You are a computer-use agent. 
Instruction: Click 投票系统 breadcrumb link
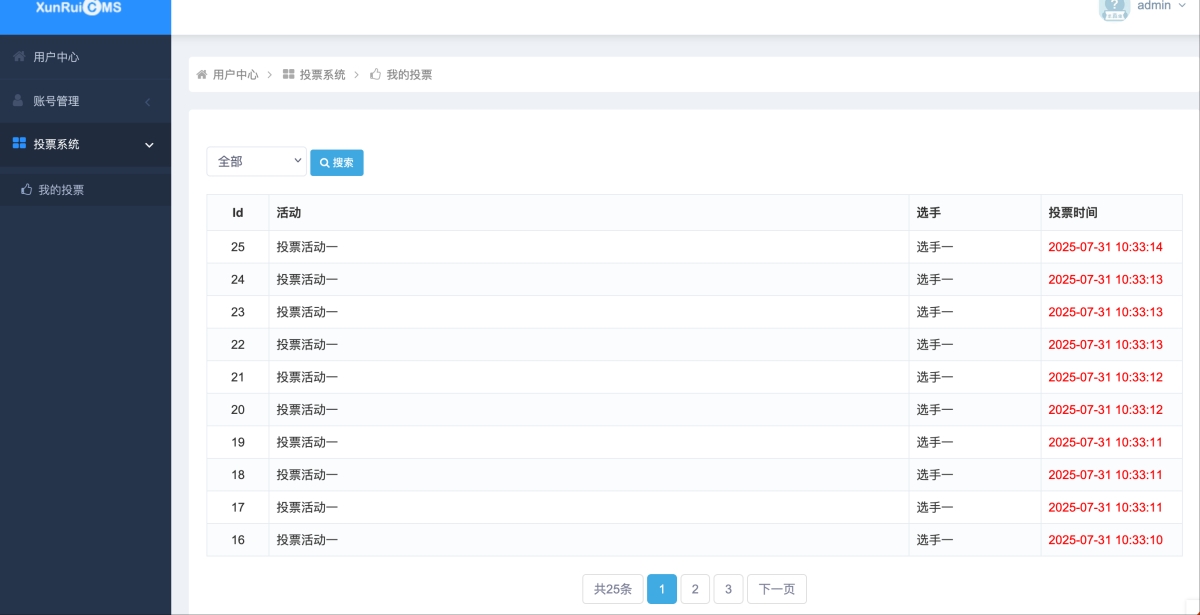click(323, 75)
